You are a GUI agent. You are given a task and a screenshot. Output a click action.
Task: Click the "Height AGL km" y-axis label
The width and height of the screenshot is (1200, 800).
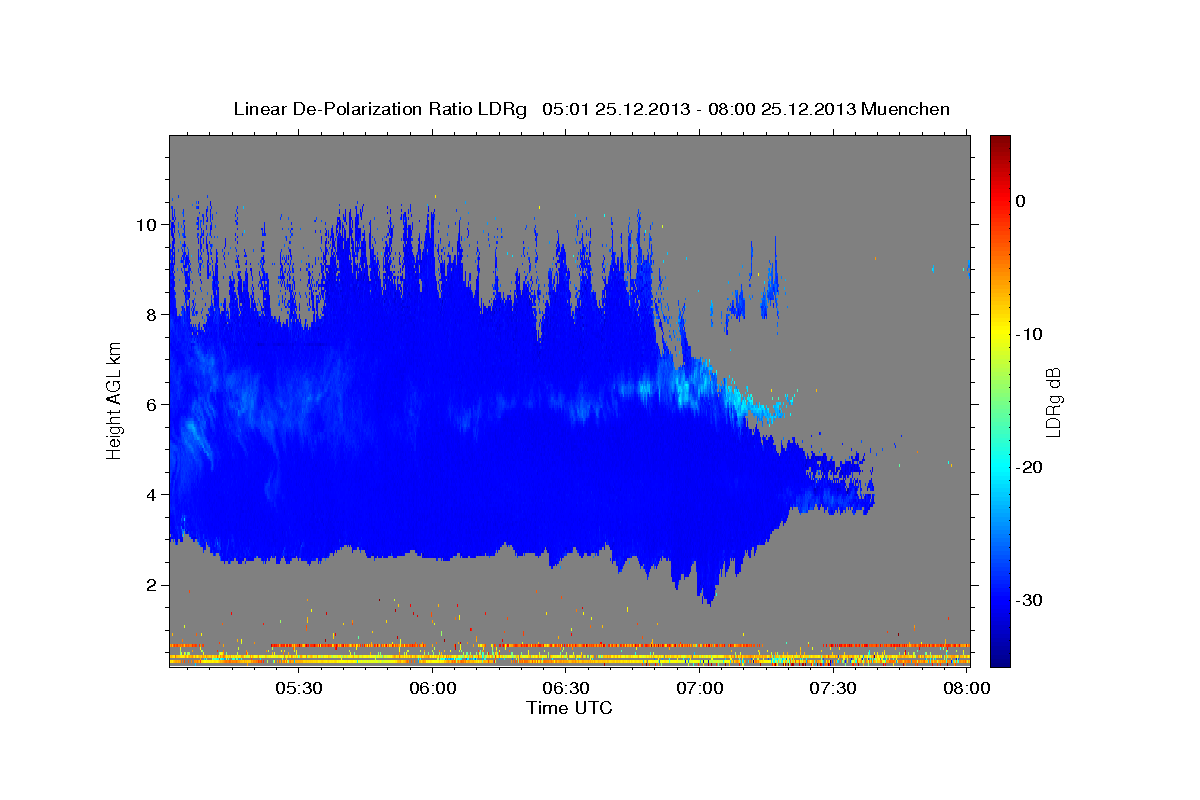click(114, 400)
